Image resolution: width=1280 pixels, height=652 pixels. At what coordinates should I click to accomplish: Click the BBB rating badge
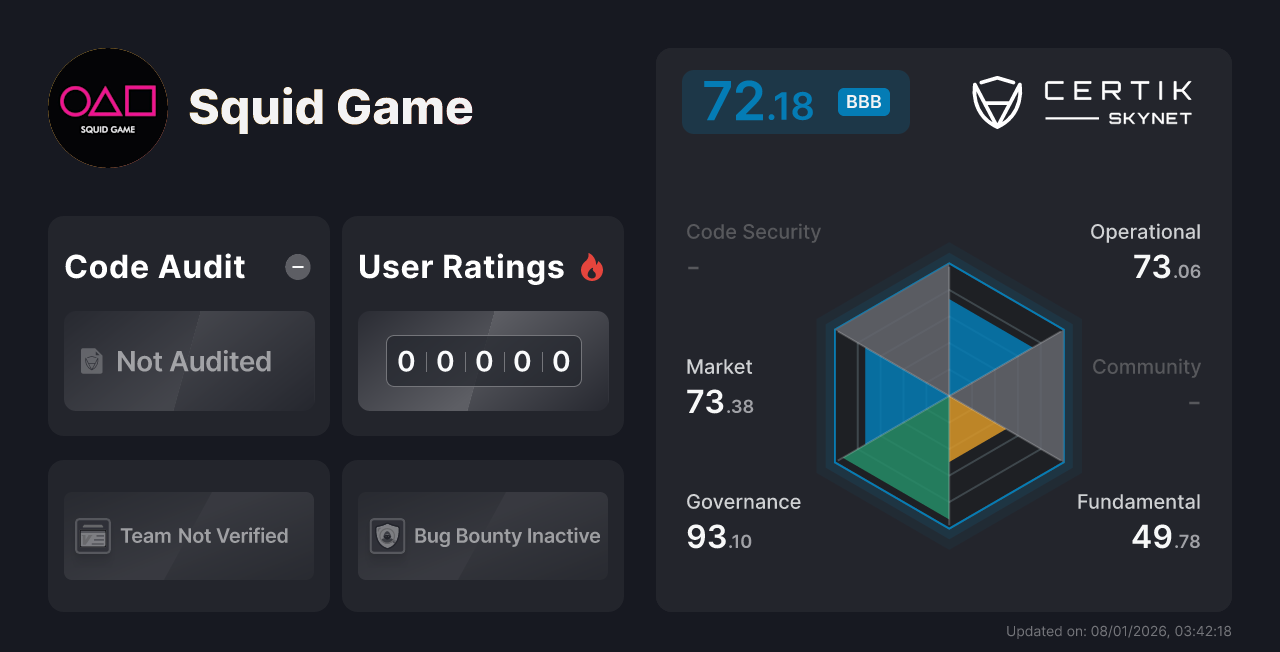coord(862,101)
